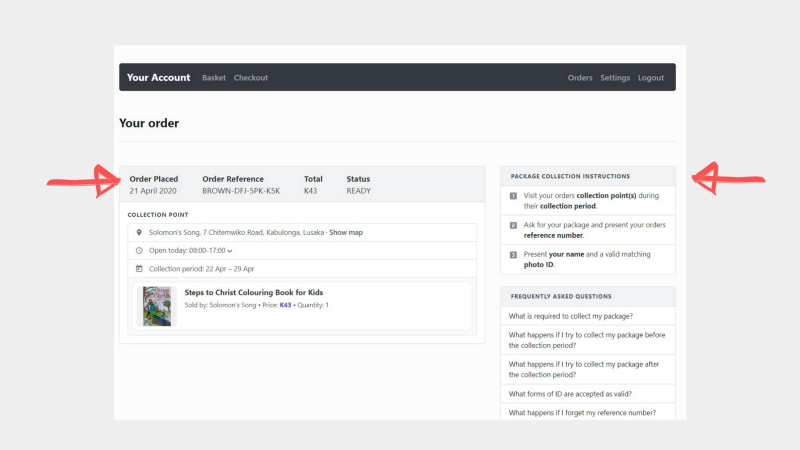800x450 pixels.
Task: Go to Checkout
Action: click(x=251, y=78)
